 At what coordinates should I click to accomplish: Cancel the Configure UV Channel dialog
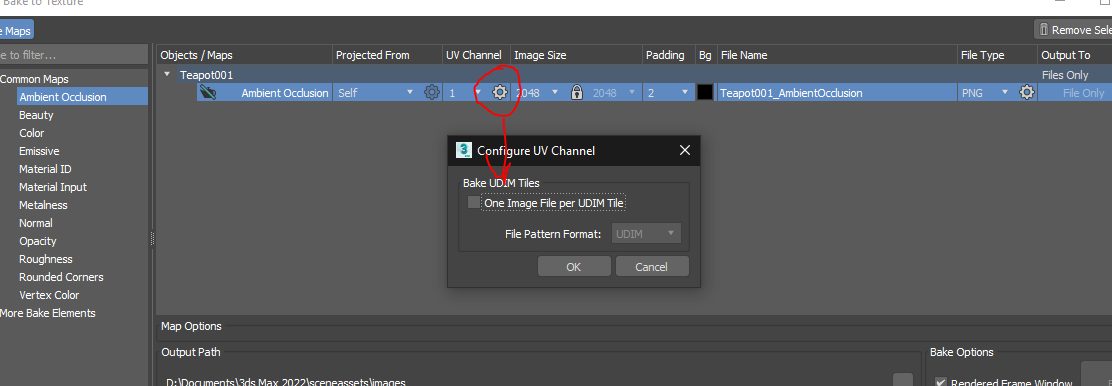(651, 267)
